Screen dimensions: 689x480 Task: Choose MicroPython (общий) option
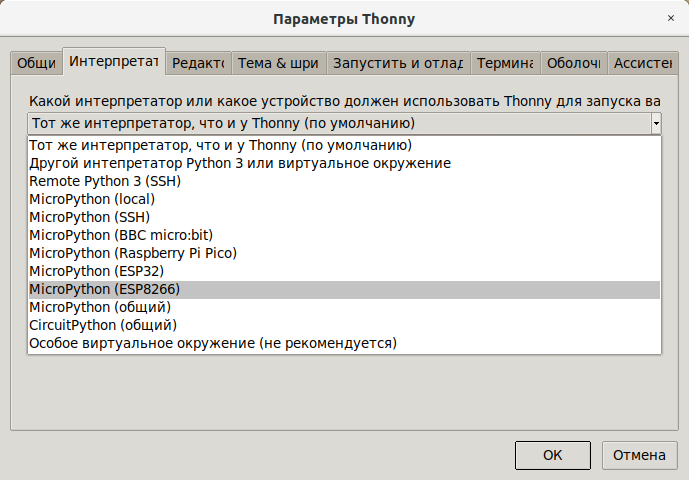click(344, 308)
